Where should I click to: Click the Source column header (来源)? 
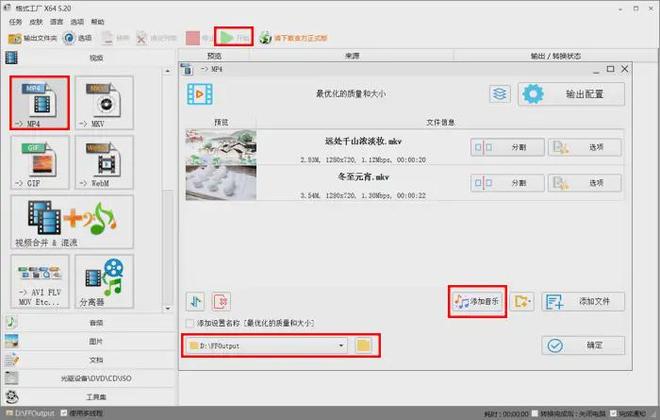352,56
